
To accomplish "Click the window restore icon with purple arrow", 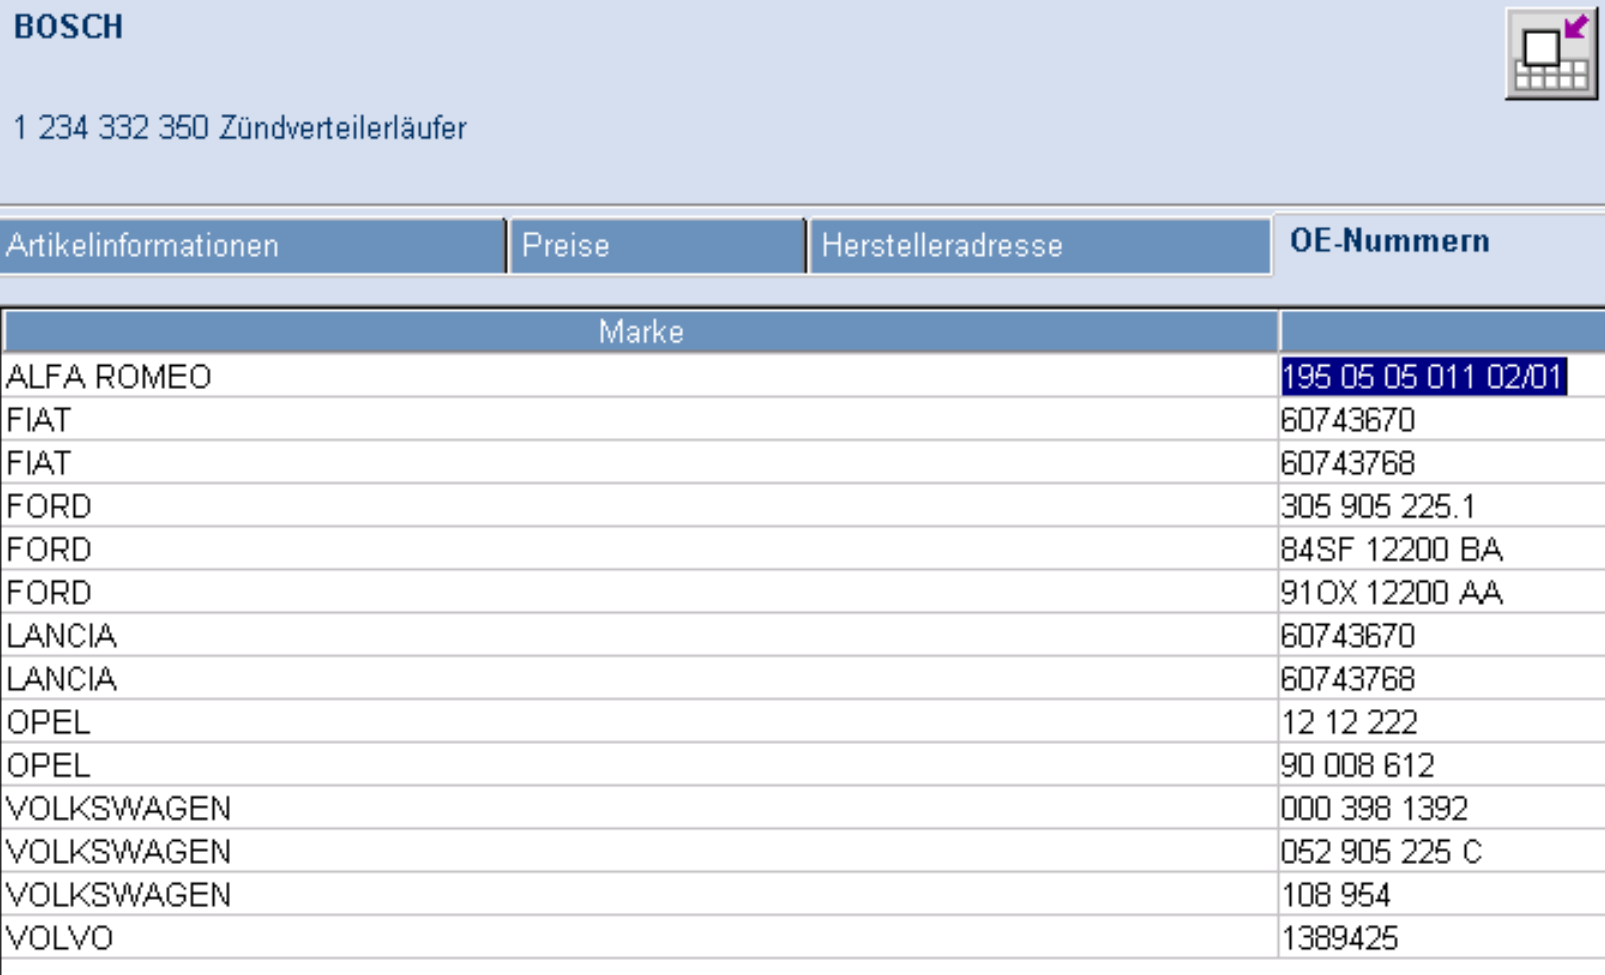I will (1551, 54).
